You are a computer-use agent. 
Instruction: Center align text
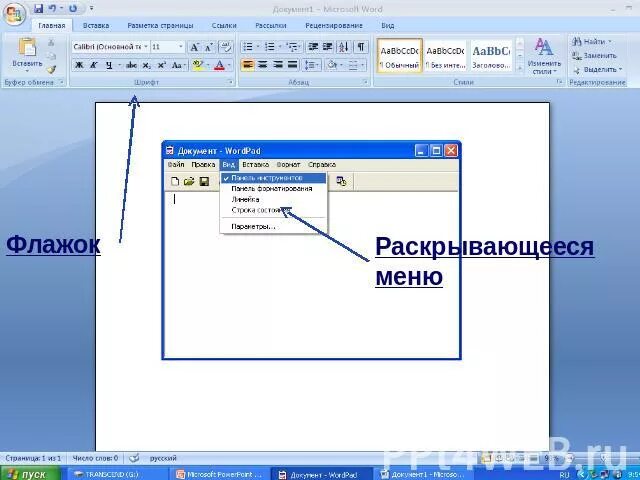tap(263, 65)
